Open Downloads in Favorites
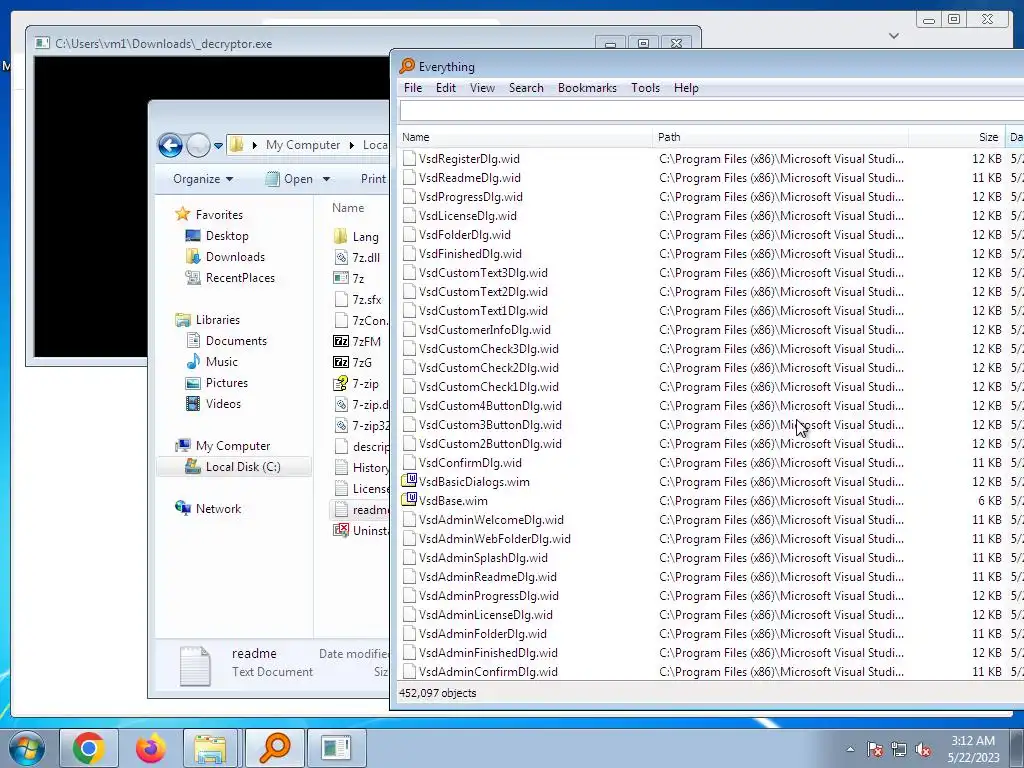Viewport: 1024px width, 768px height. point(235,257)
